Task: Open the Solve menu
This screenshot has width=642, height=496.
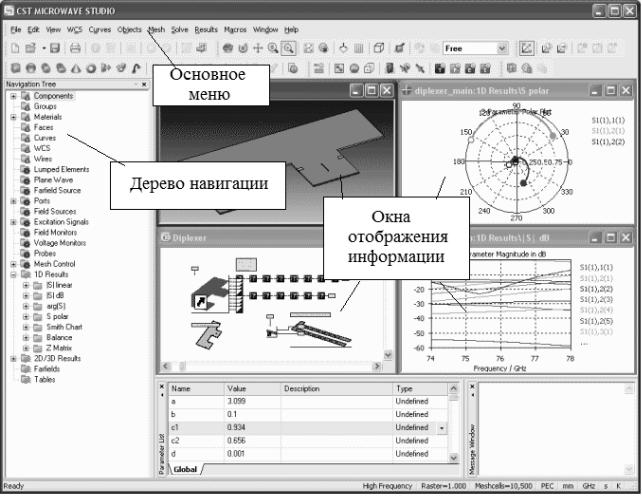Action: tap(180, 29)
